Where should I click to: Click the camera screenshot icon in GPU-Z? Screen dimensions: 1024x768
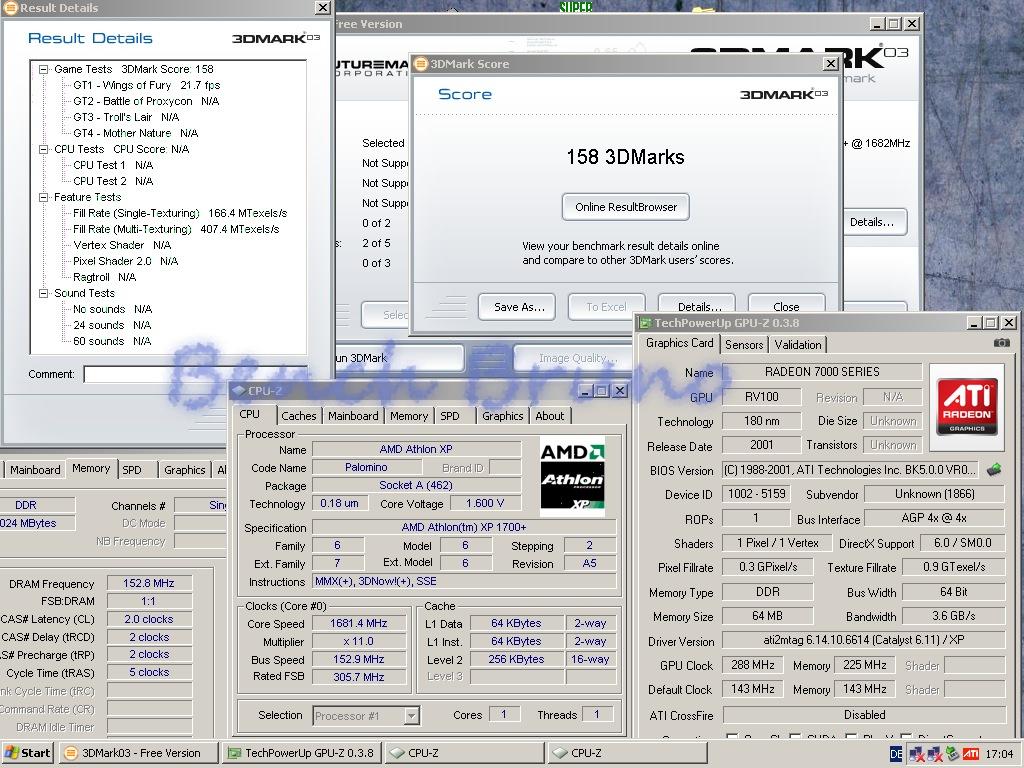click(x=1001, y=343)
